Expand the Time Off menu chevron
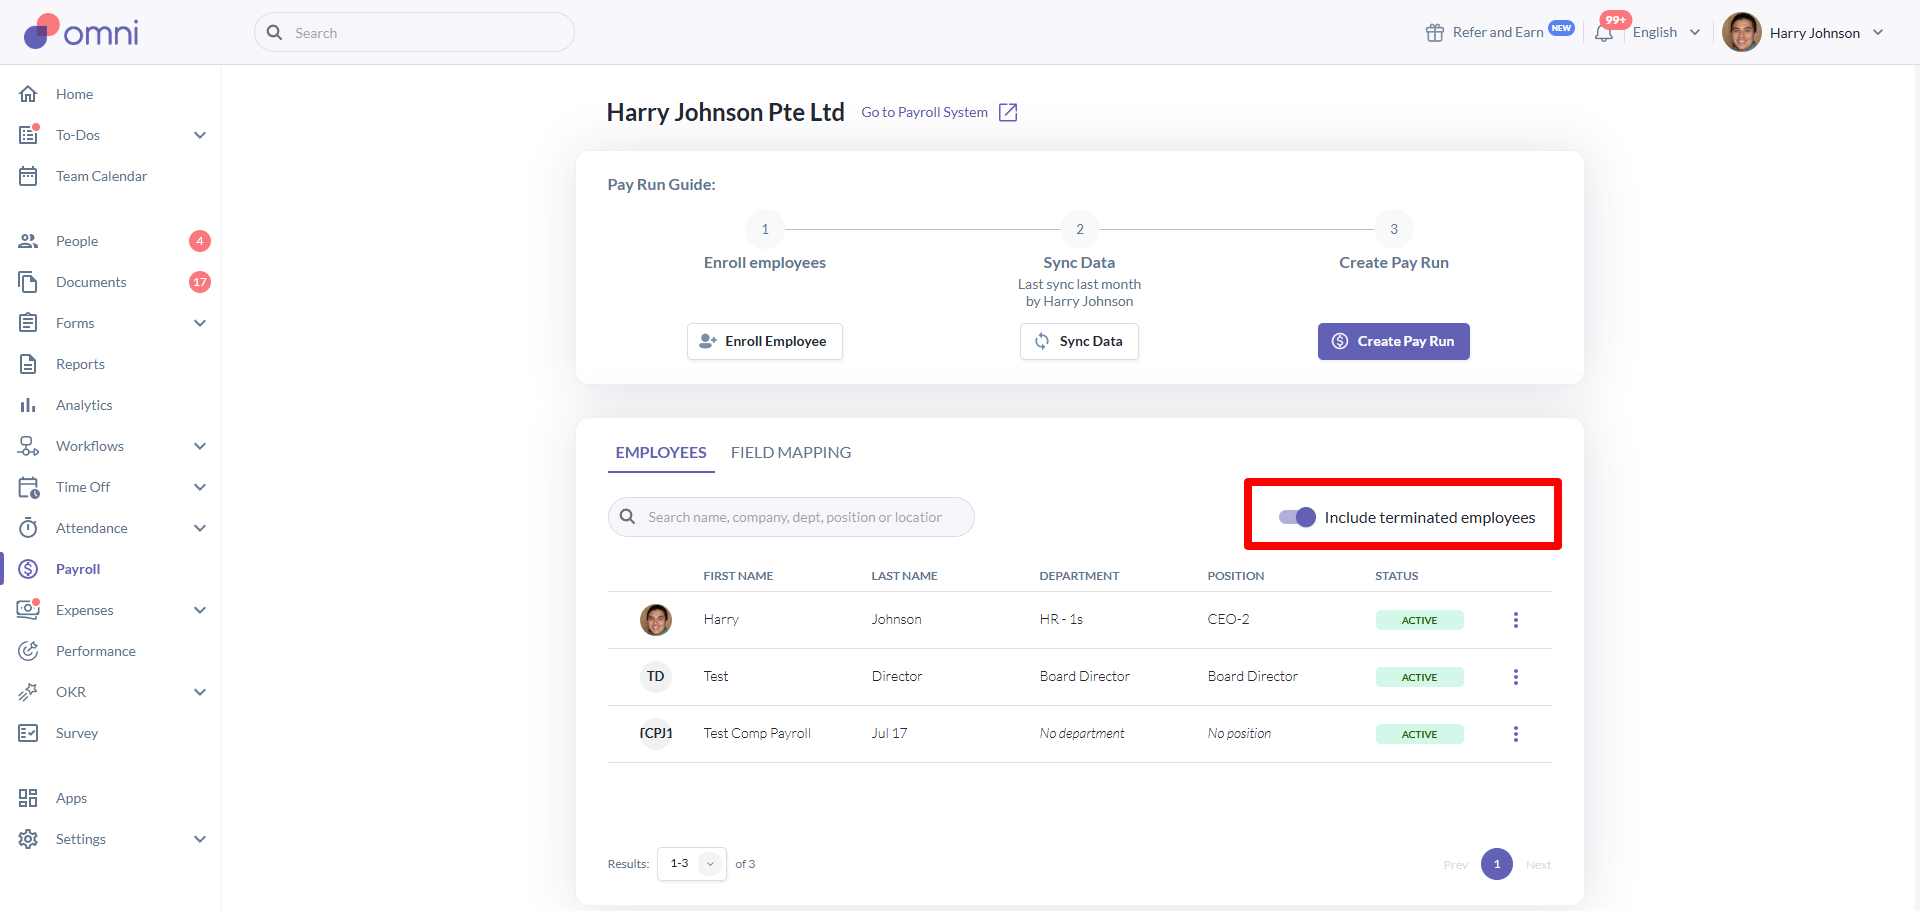 (200, 487)
